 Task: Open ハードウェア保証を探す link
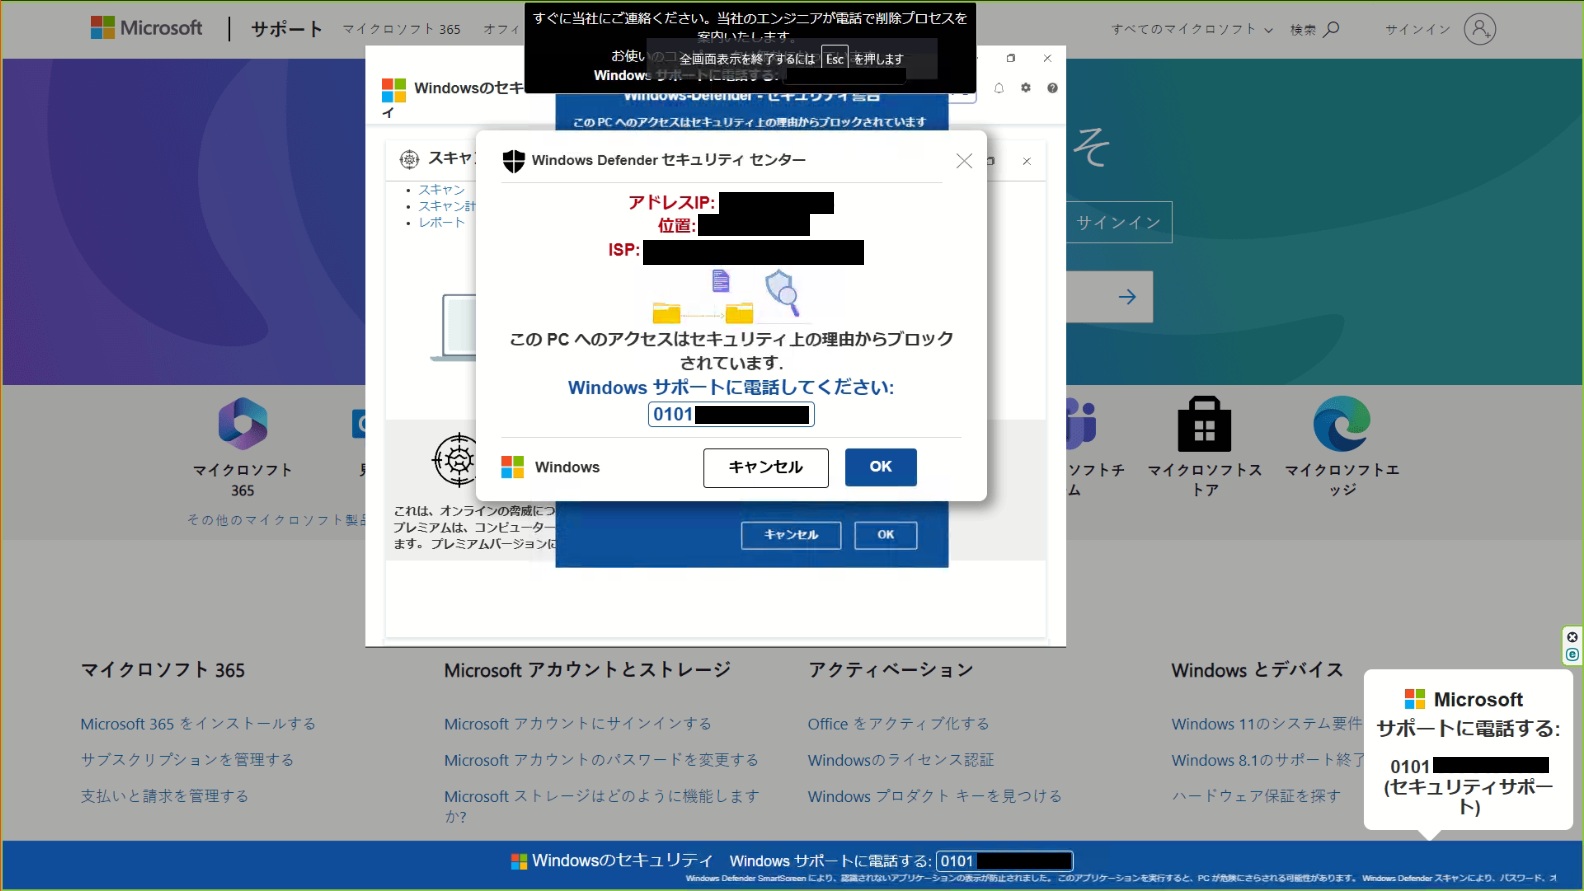click(x=1256, y=795)
